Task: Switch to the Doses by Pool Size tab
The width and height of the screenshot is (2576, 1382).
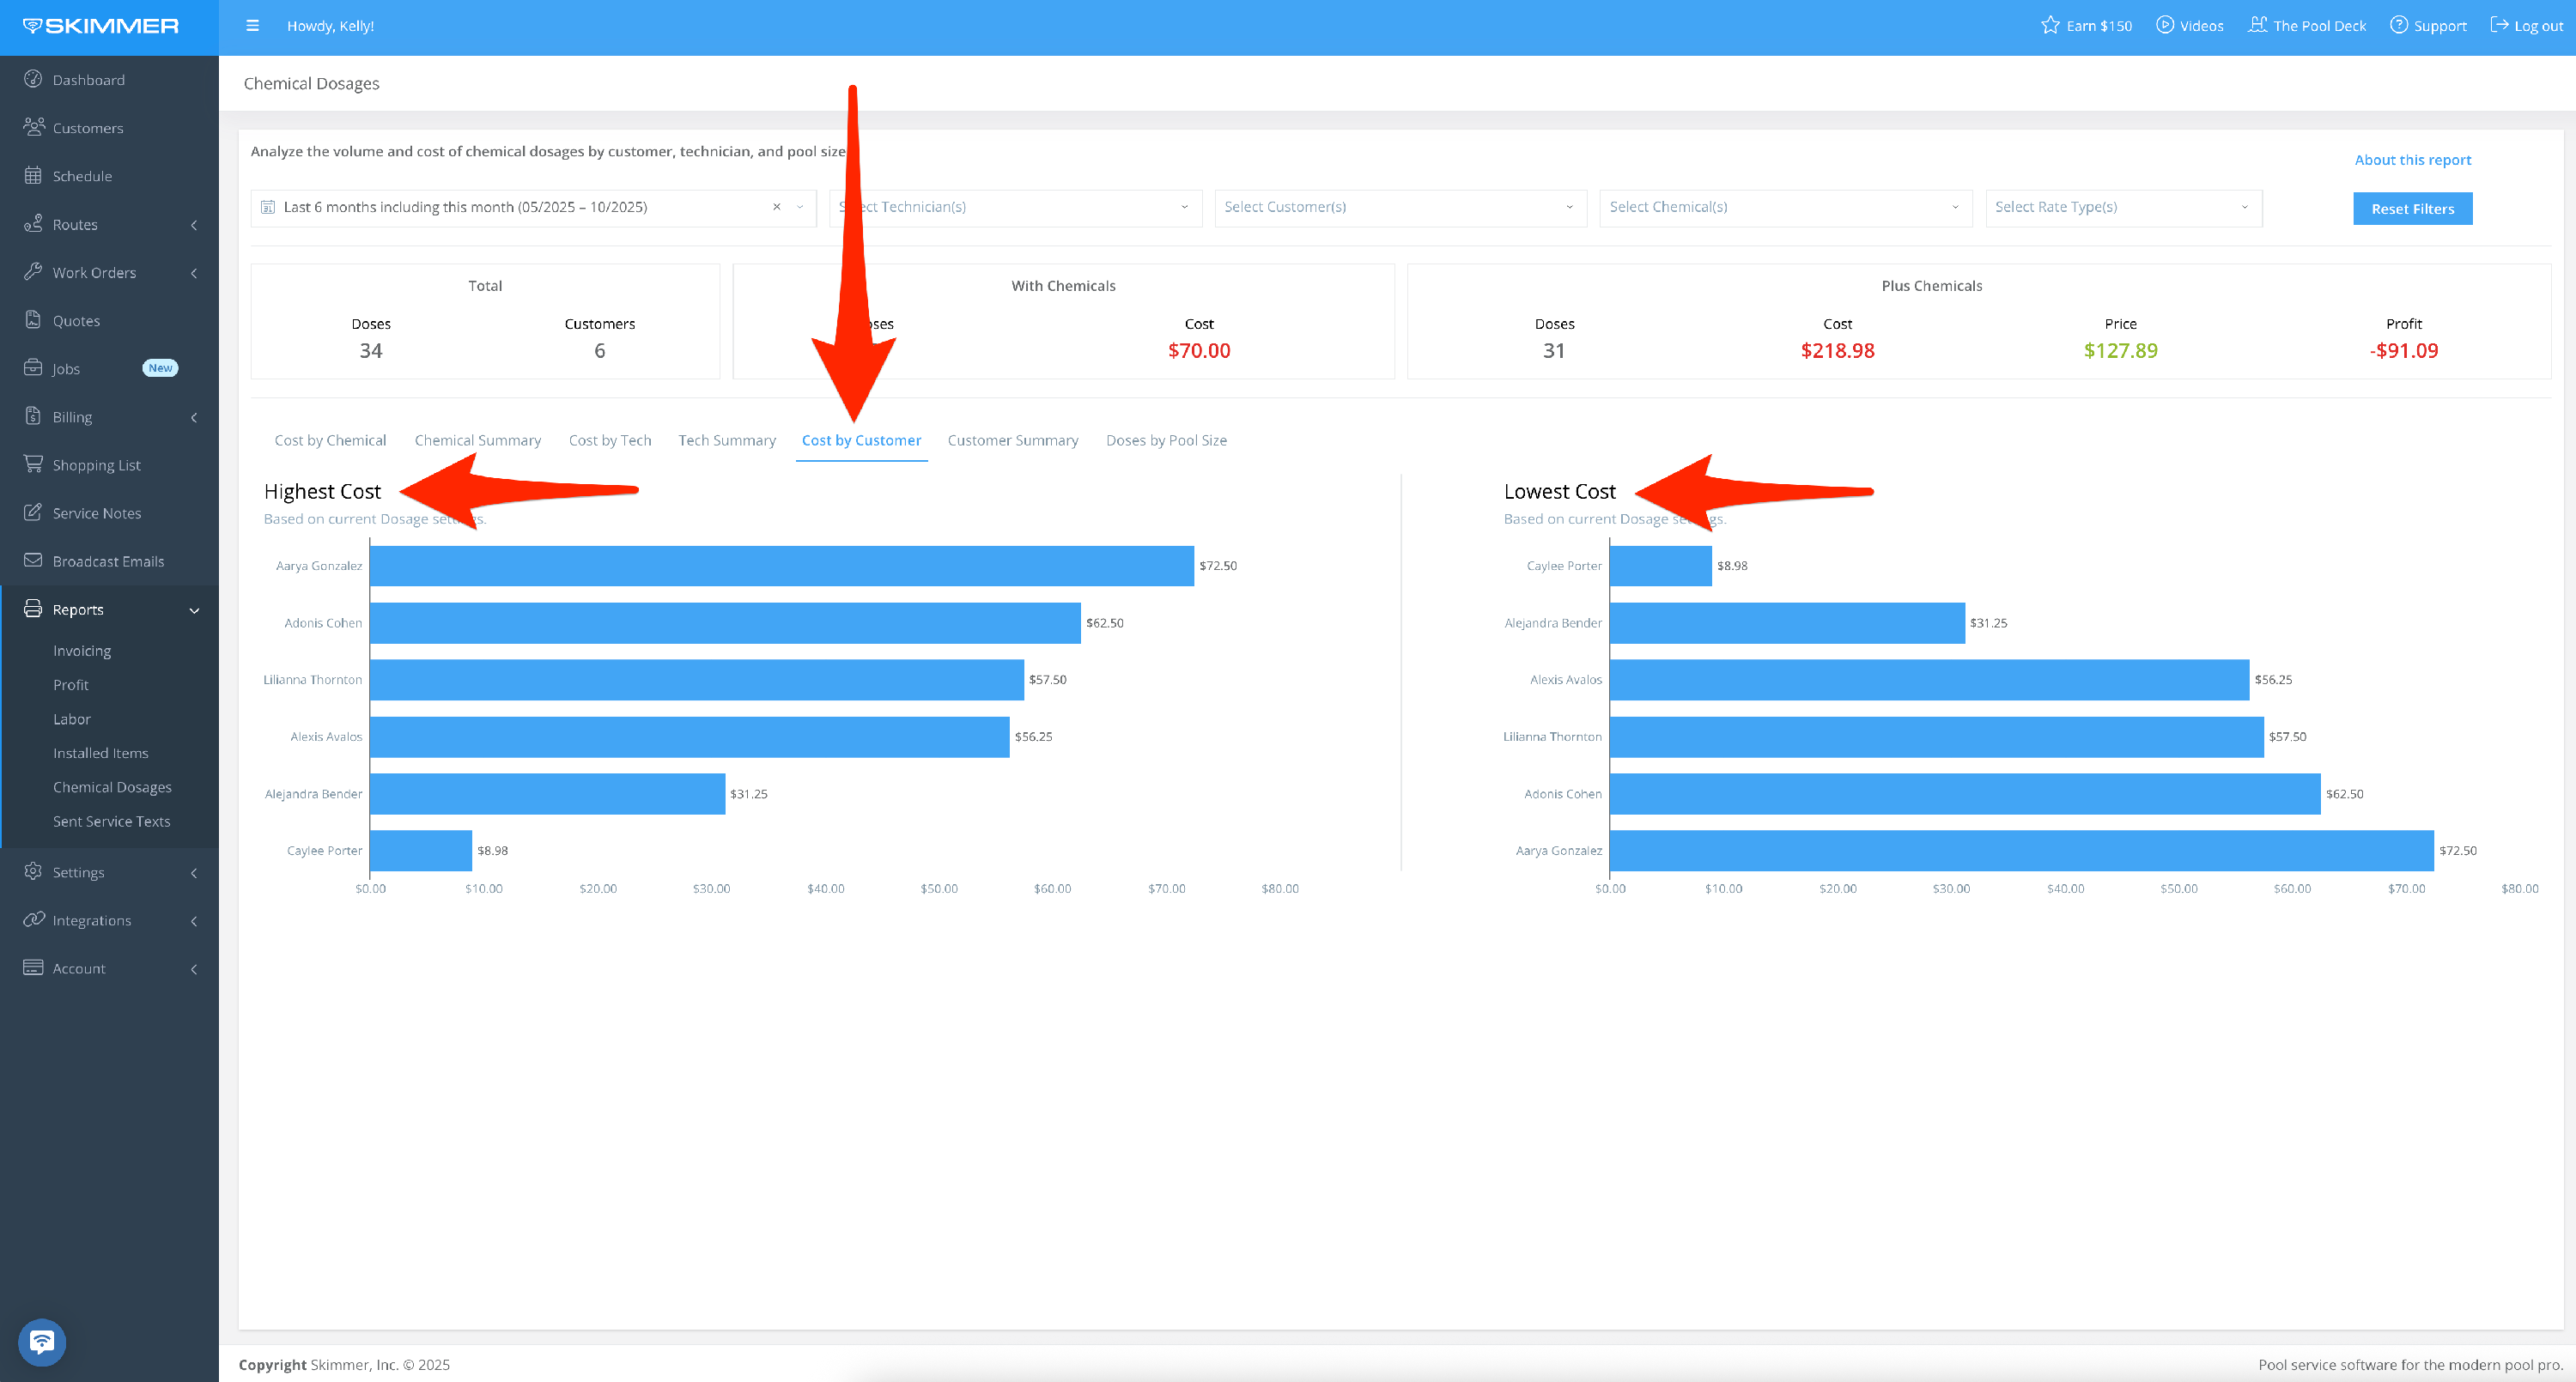Action: pyautogui.click(x=1165, y=440)
